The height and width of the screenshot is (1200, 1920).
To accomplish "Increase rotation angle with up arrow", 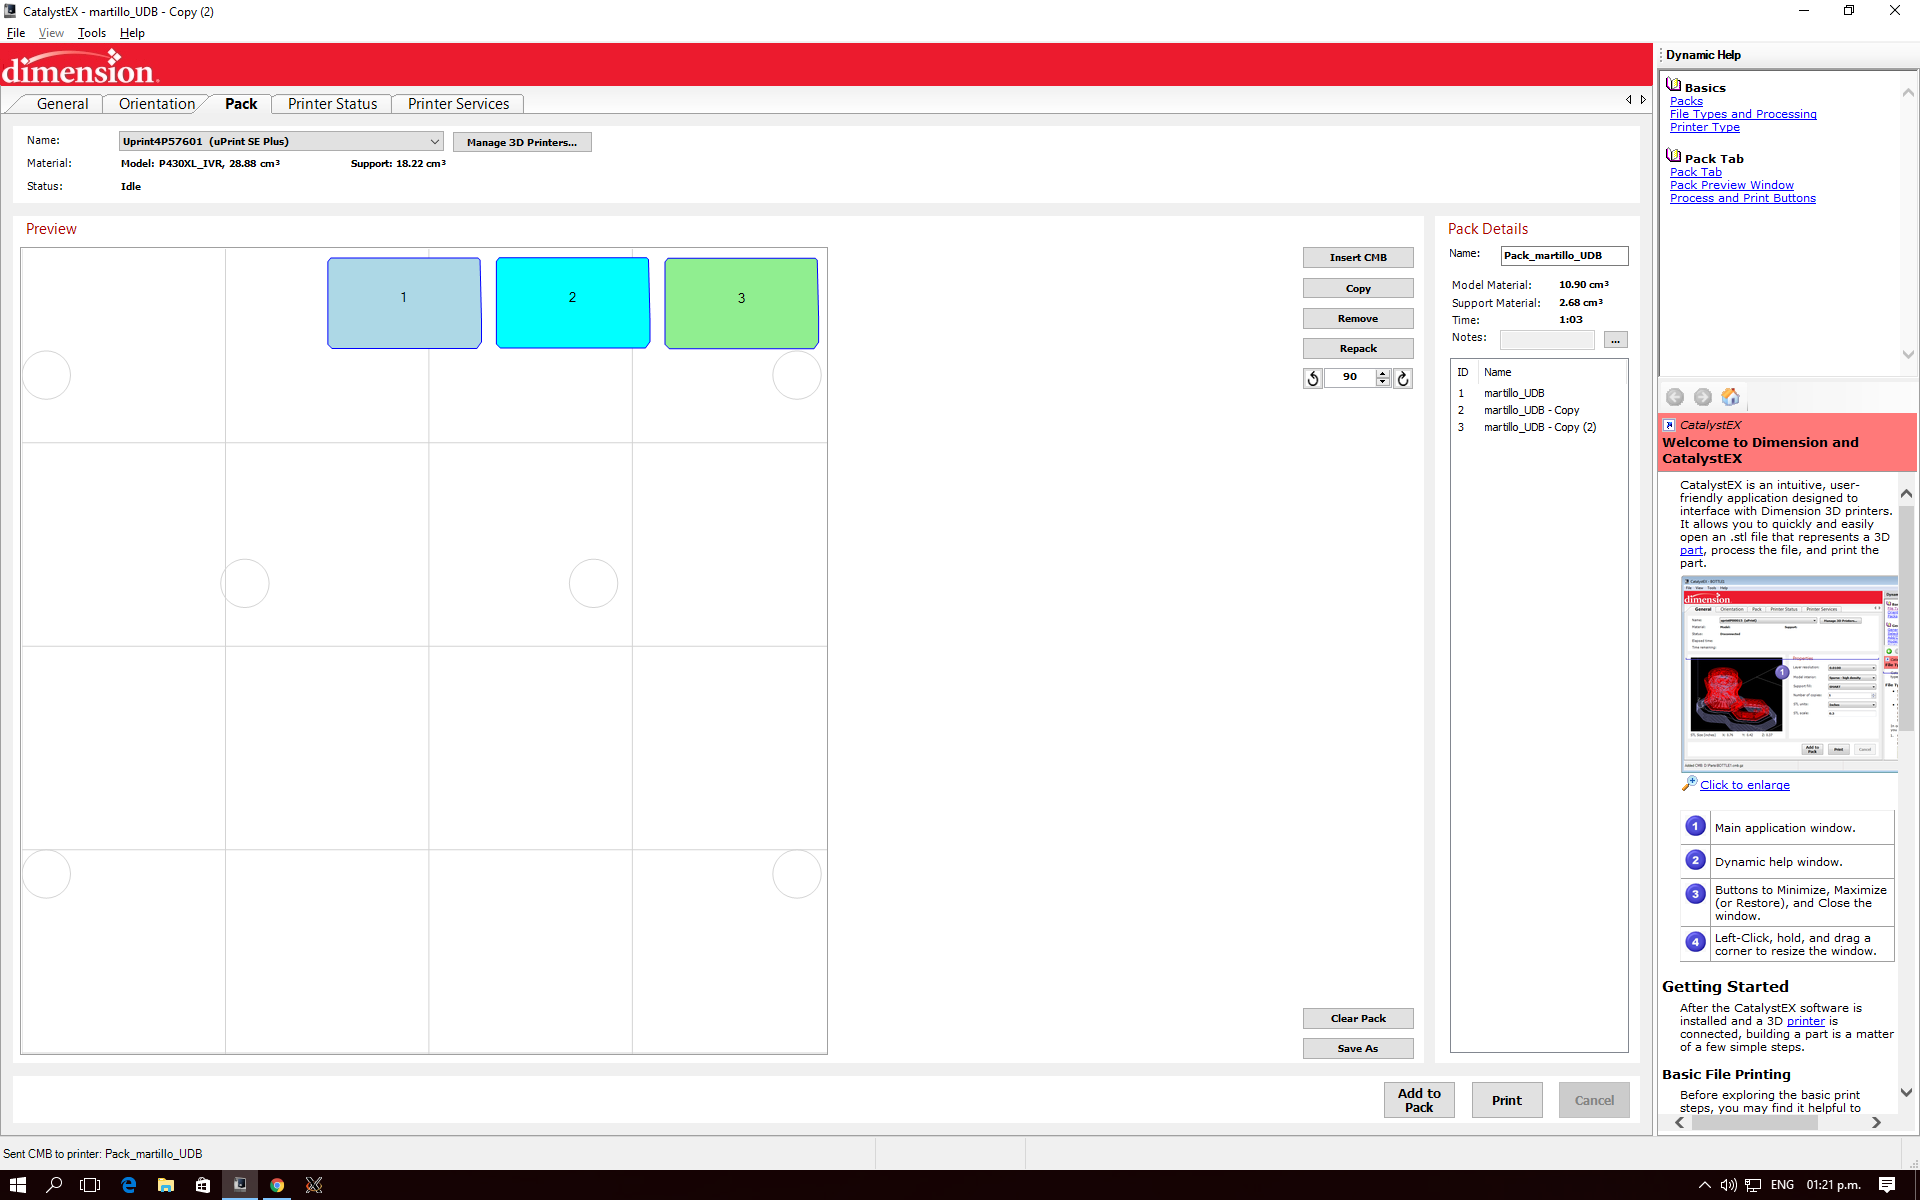I will [1383, 373].
